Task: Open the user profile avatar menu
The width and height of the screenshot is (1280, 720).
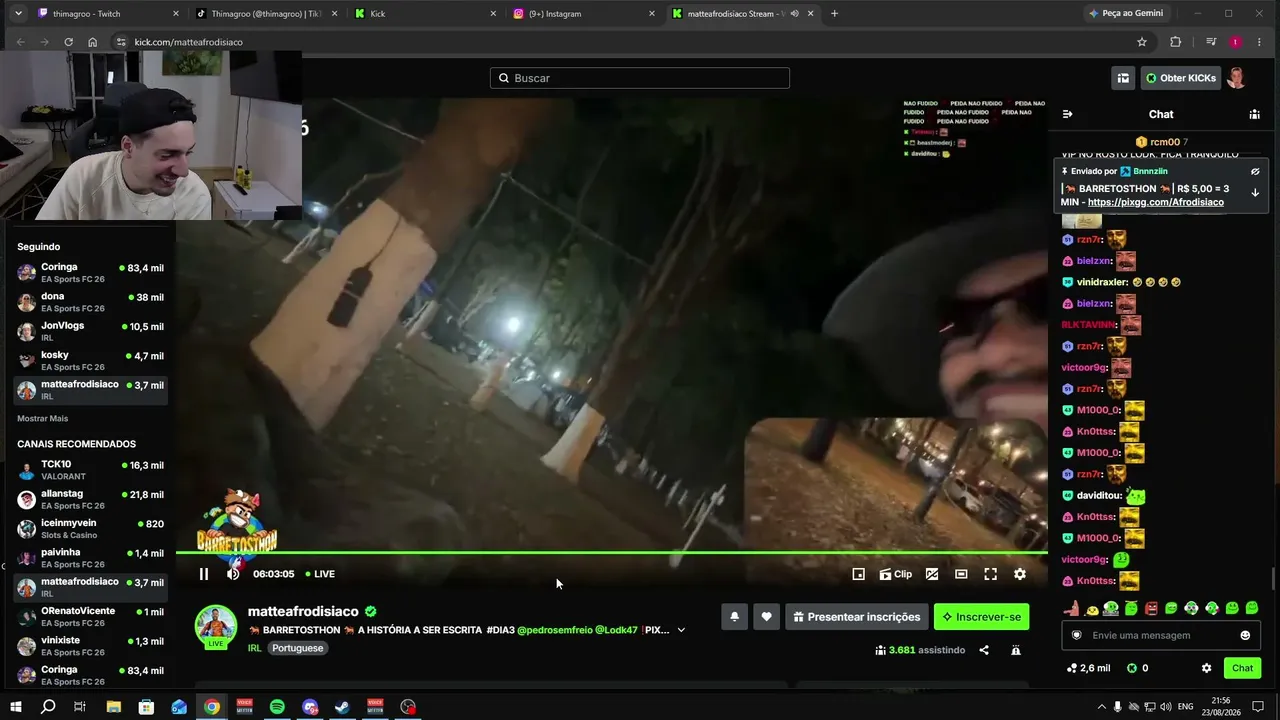Action: (1237, 78)
